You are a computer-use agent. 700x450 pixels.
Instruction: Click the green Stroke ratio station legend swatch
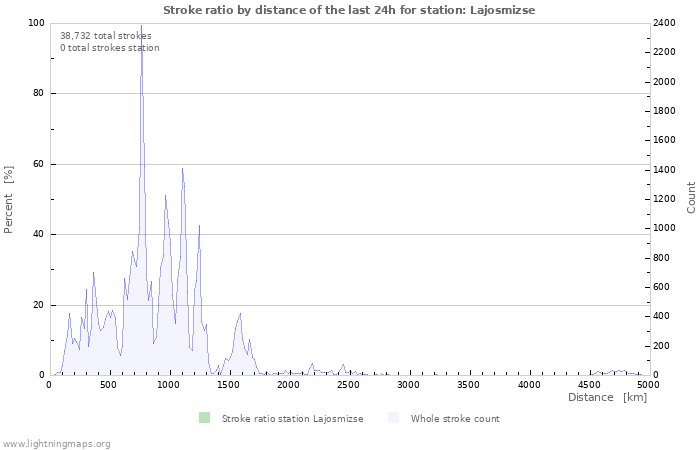pos(204,418)
